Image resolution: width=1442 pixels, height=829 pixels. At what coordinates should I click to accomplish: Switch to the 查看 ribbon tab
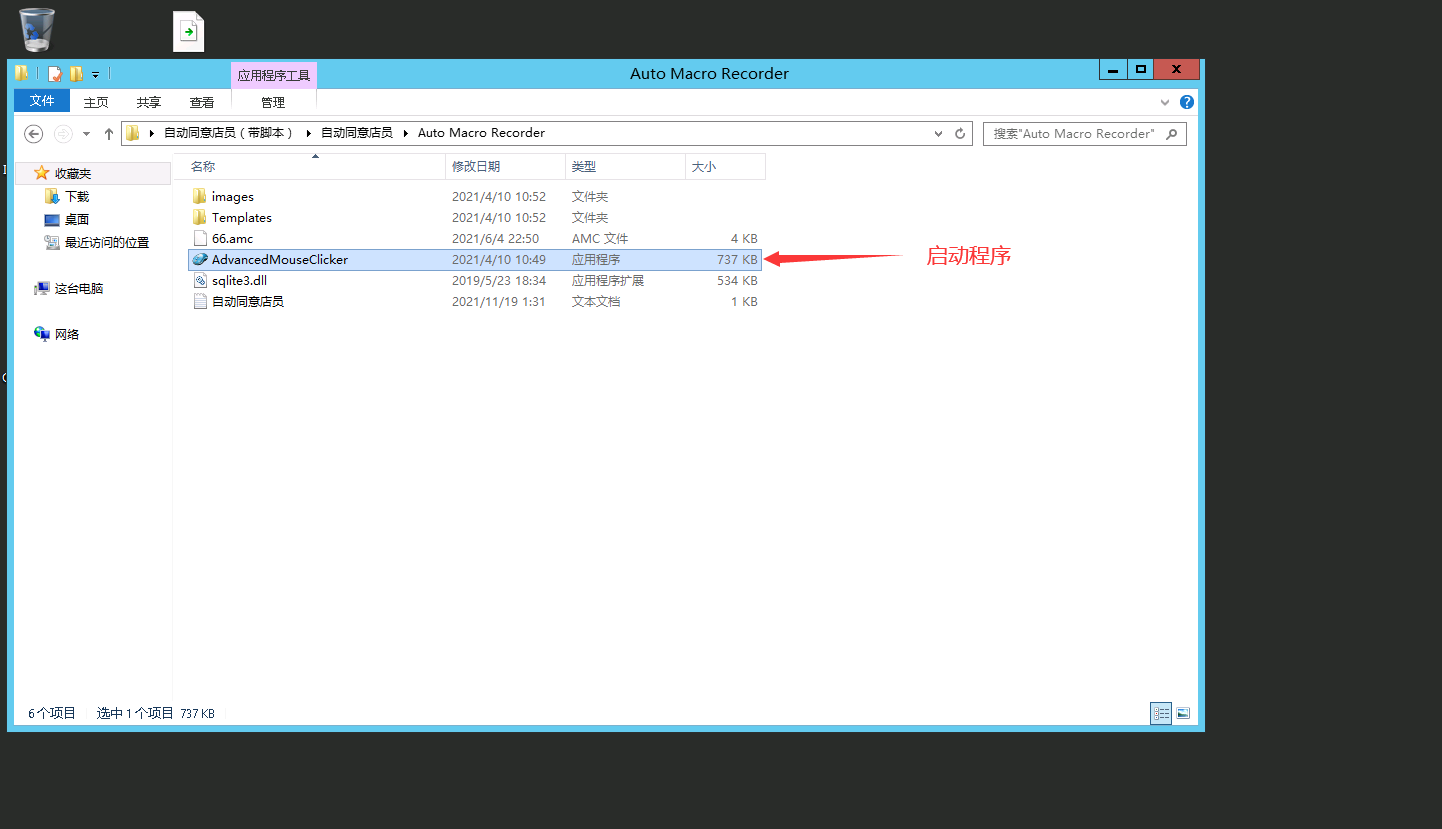click(x=202, y=102)
